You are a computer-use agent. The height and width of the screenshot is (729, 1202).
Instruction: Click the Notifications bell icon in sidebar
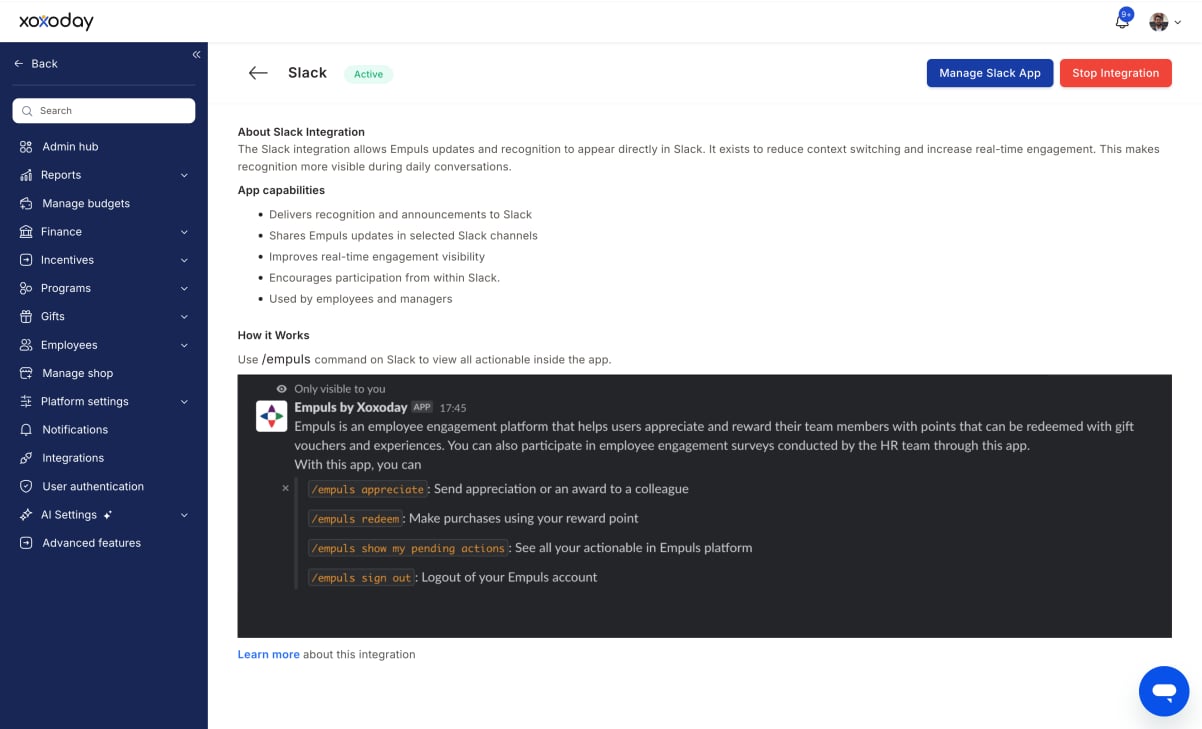coord(26,430)
